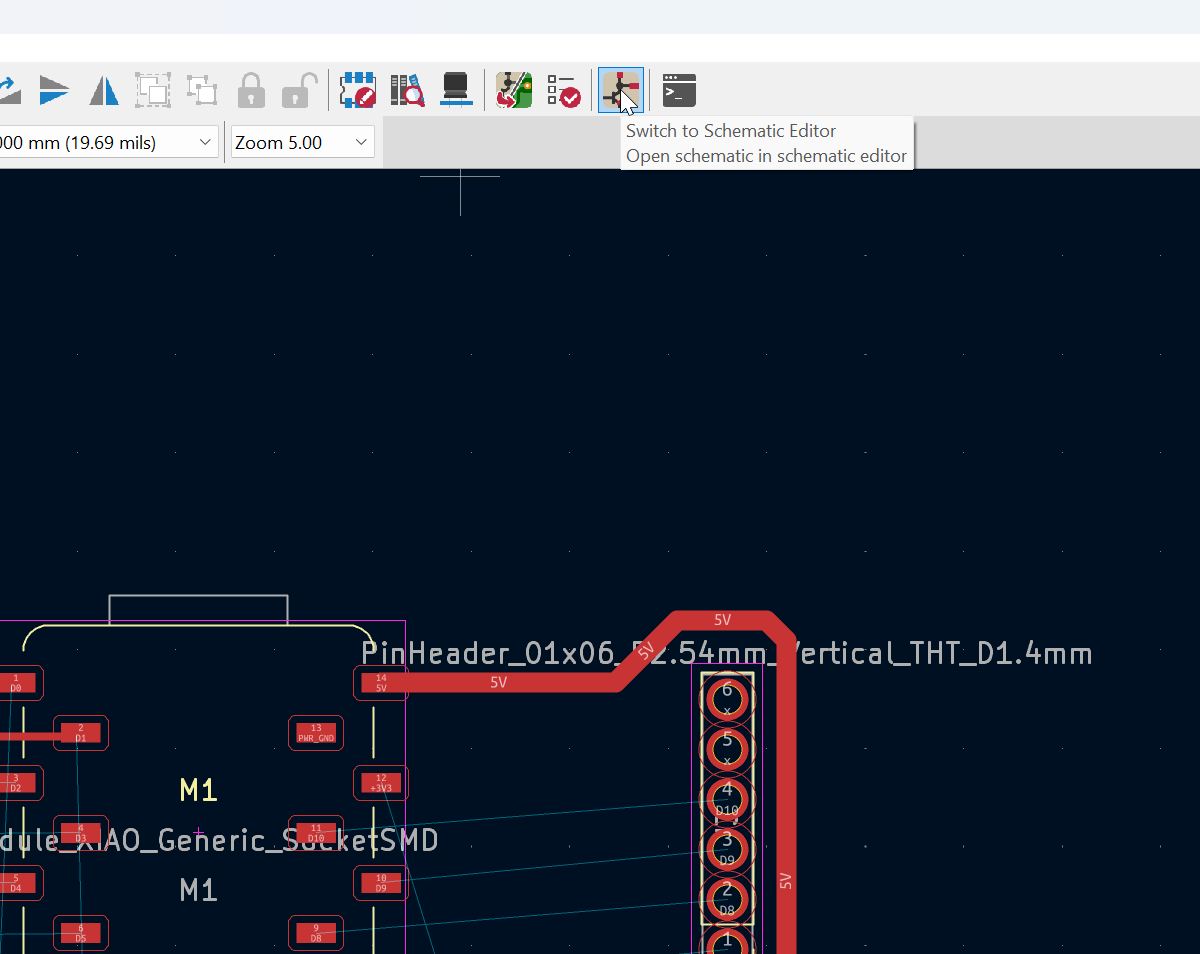Viewport: 1200px width, 954px height.
Task: Ungroup the selected objects
Action: (201, 90)
